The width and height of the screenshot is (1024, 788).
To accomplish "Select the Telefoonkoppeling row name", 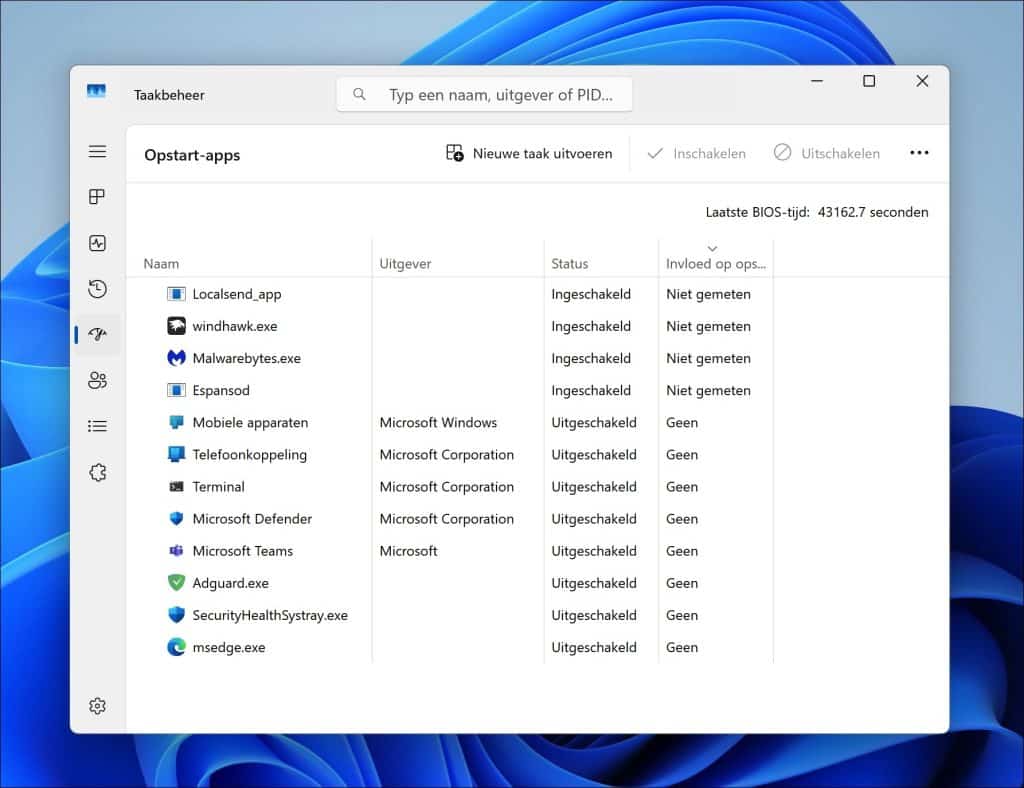I will pyautogui.click(x=249, y=454).
